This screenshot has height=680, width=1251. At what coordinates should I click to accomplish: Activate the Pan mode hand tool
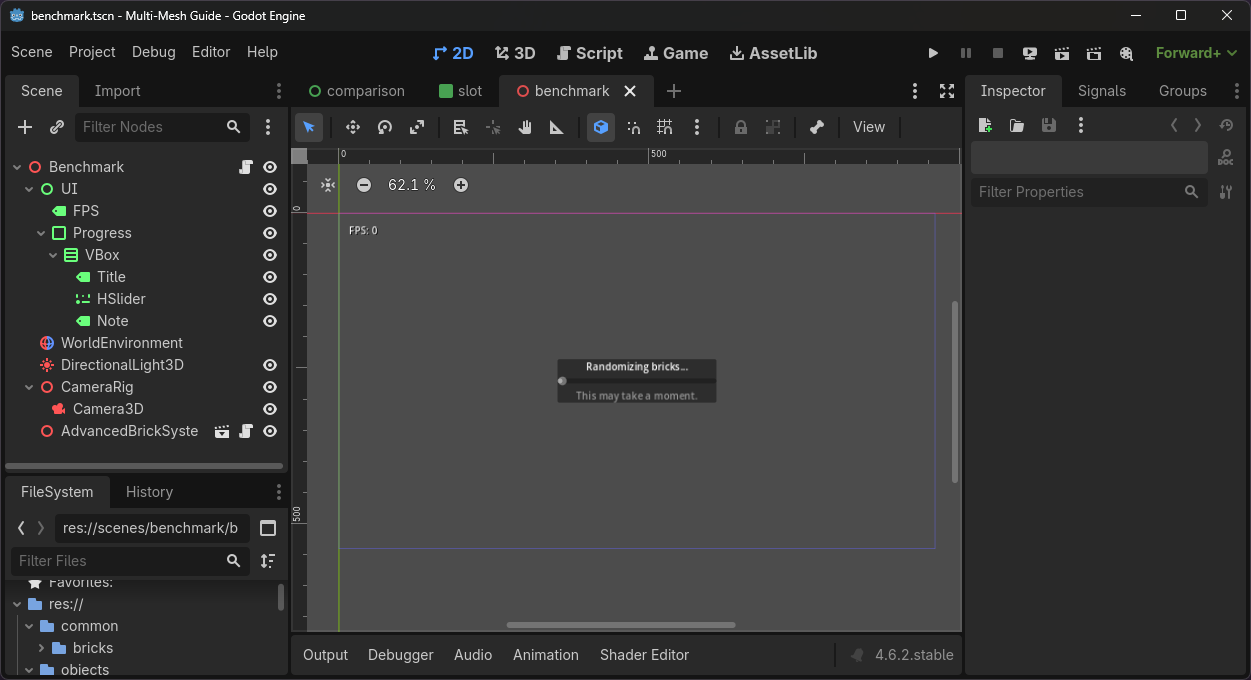(525, 127)
